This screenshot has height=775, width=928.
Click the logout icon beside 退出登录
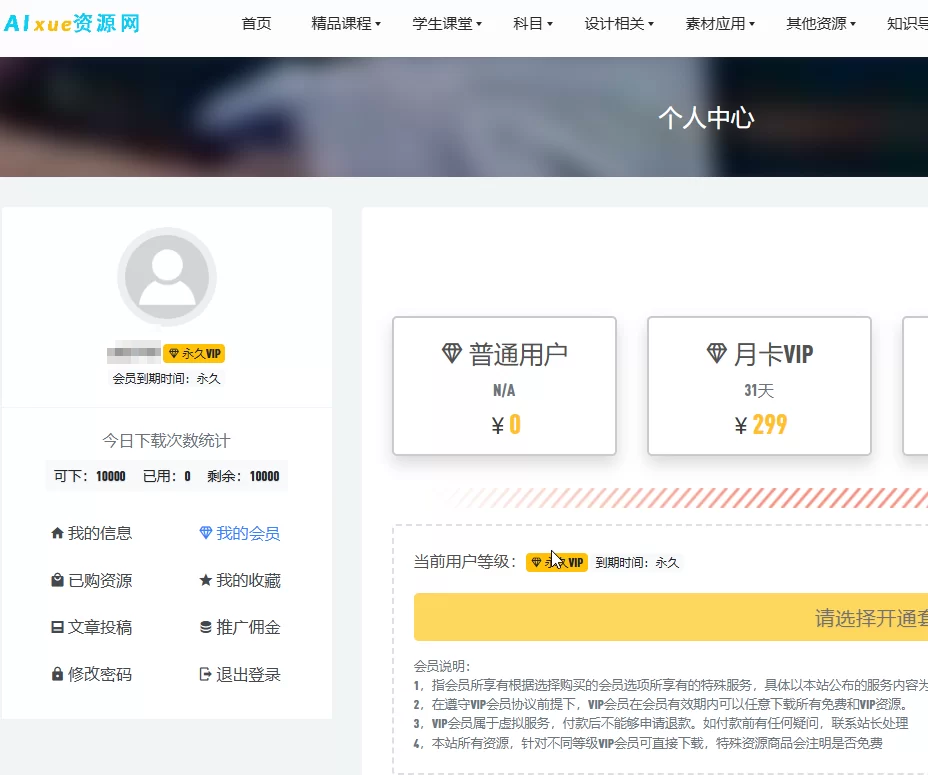pos(205,674)
